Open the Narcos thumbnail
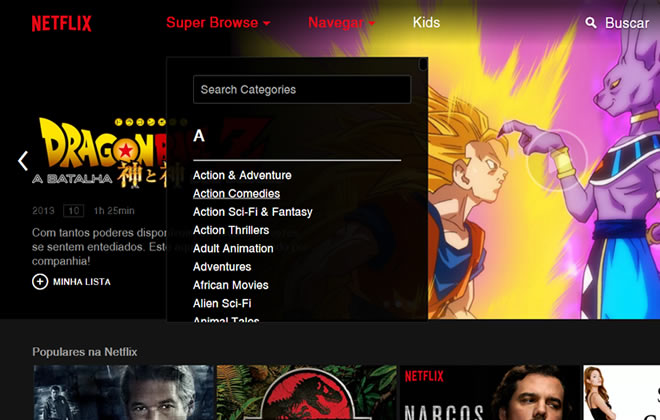660x420 pixels. point(490,392)
